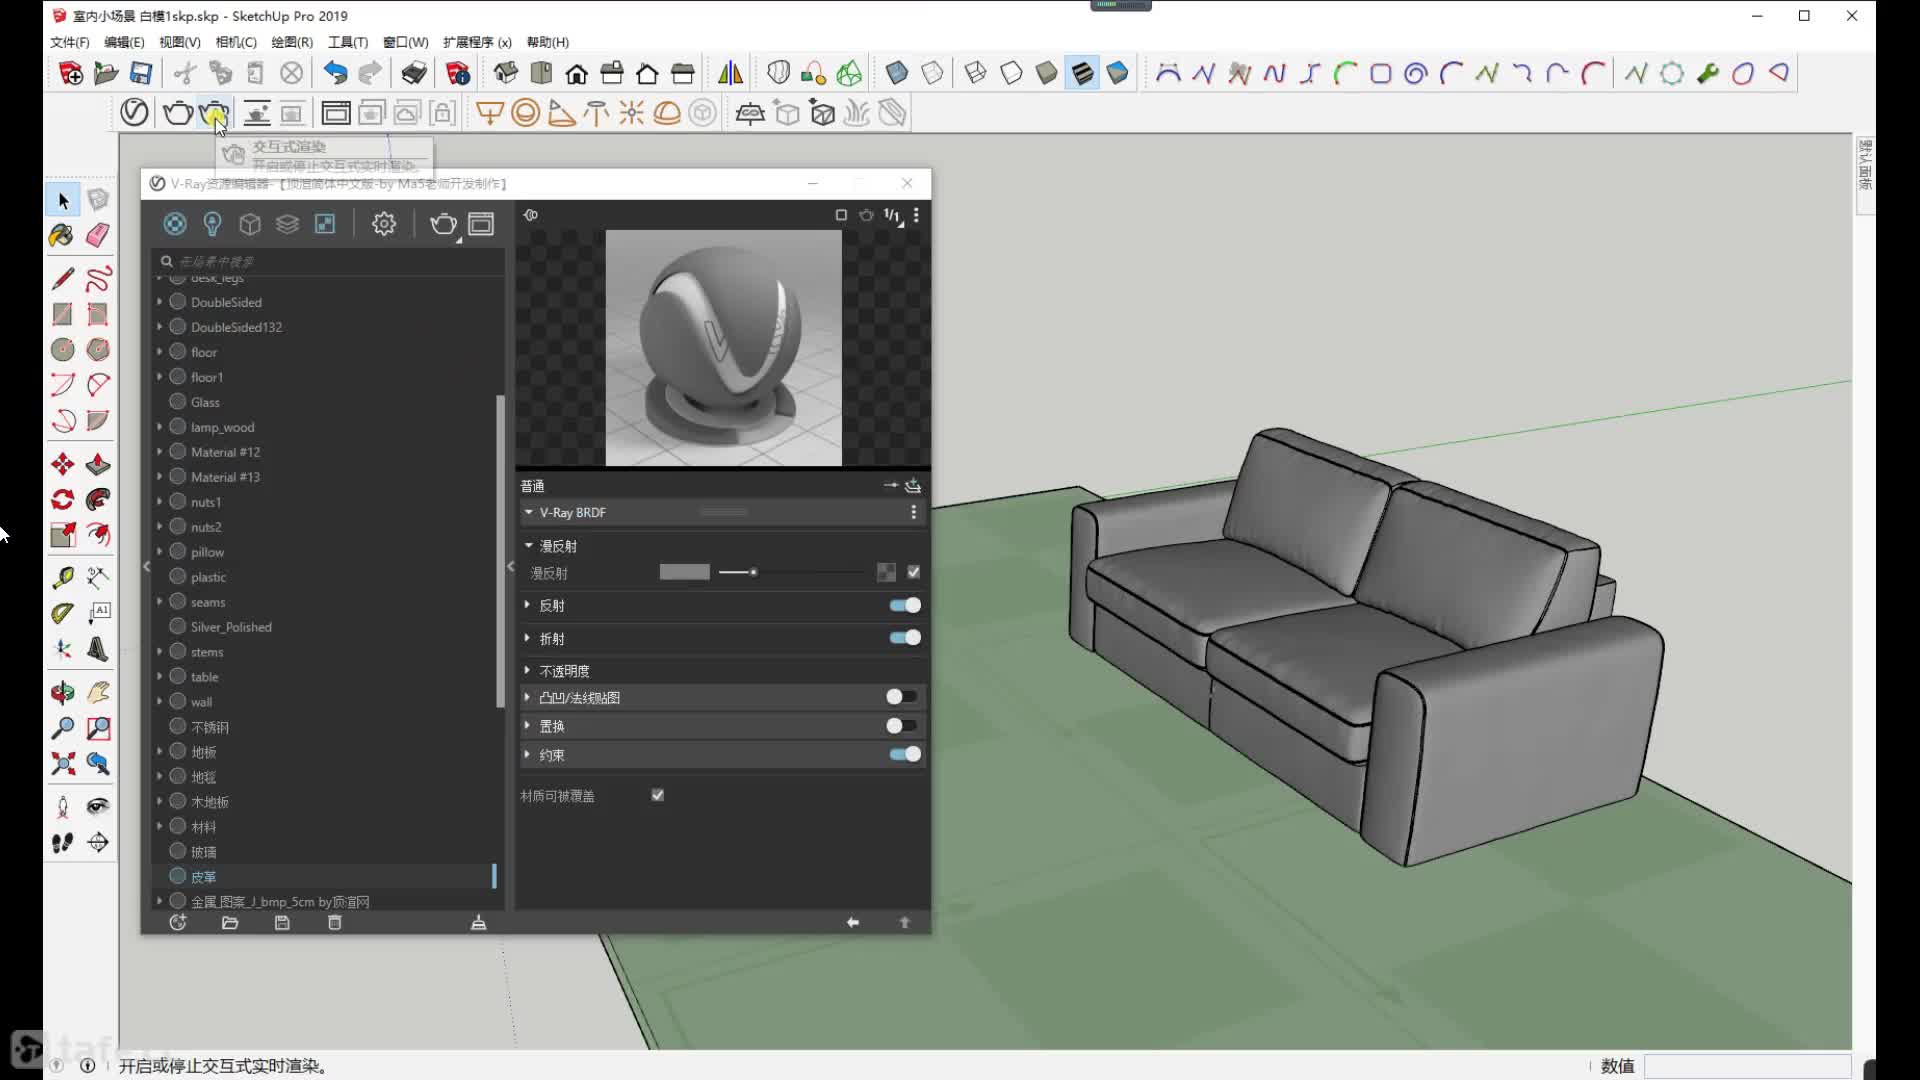This screenshot has height=1080, width=1920.
Task: Open the 工具(T) menu
Action: pyautogui.click(x=348, y=42)
